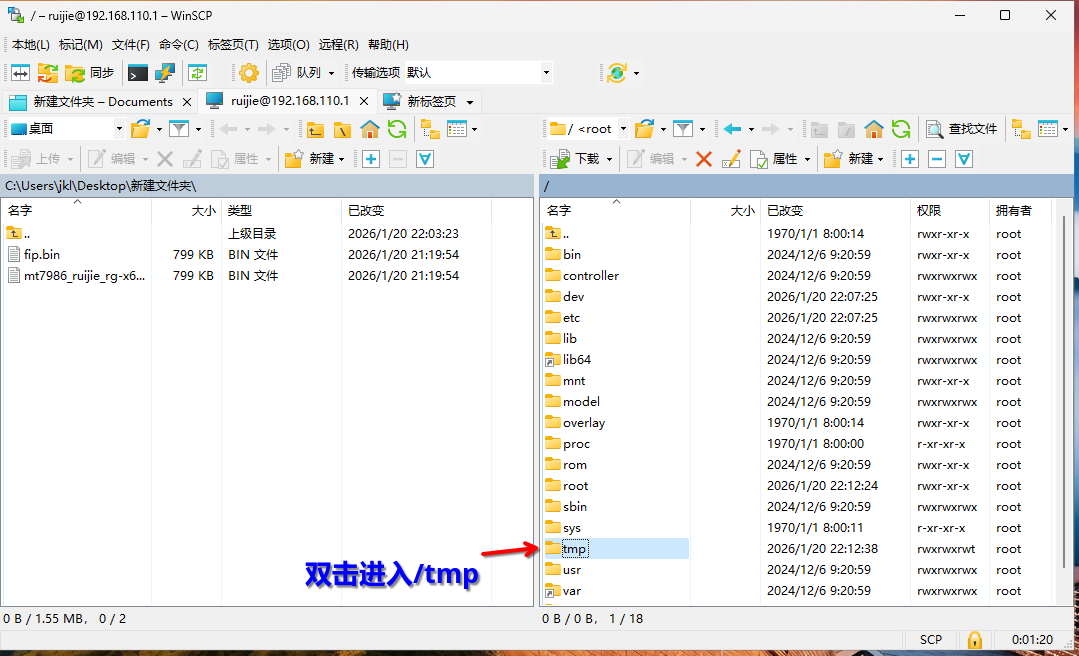Click the red X delete icon on remote toolbar
The image size is (1079, 656).
click(x=702, y=159)
